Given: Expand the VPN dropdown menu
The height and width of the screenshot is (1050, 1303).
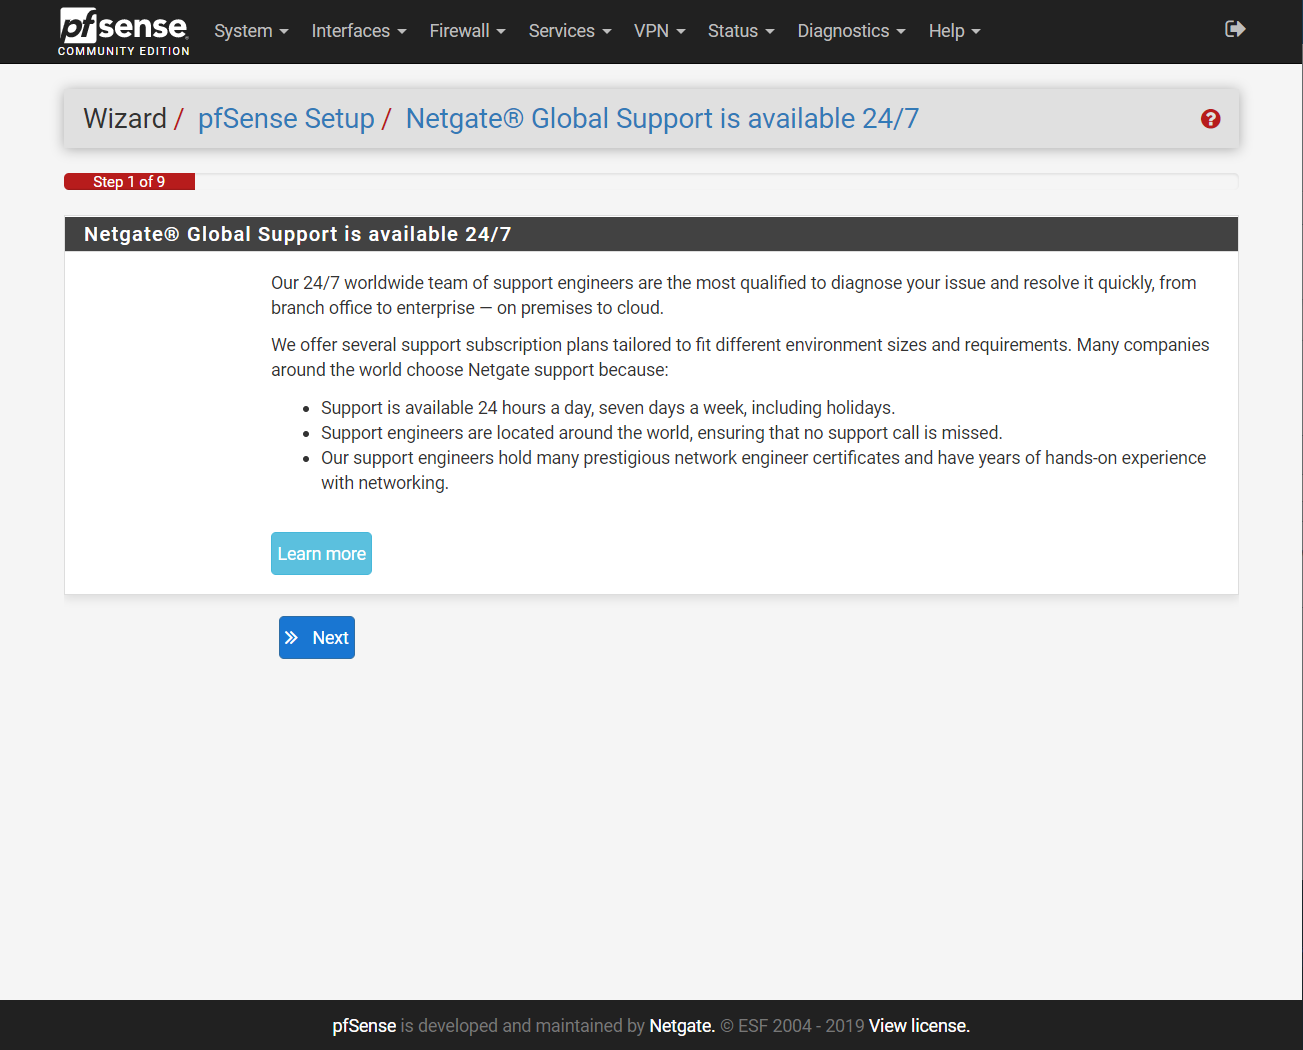Looking at the screenshot, I should 660,31.
